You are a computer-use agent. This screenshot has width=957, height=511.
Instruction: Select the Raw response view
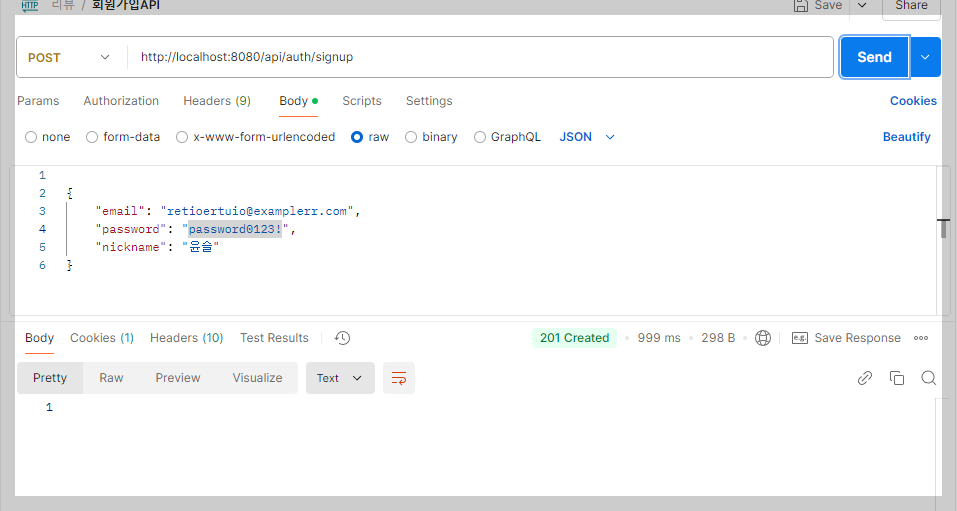(111, 378)
